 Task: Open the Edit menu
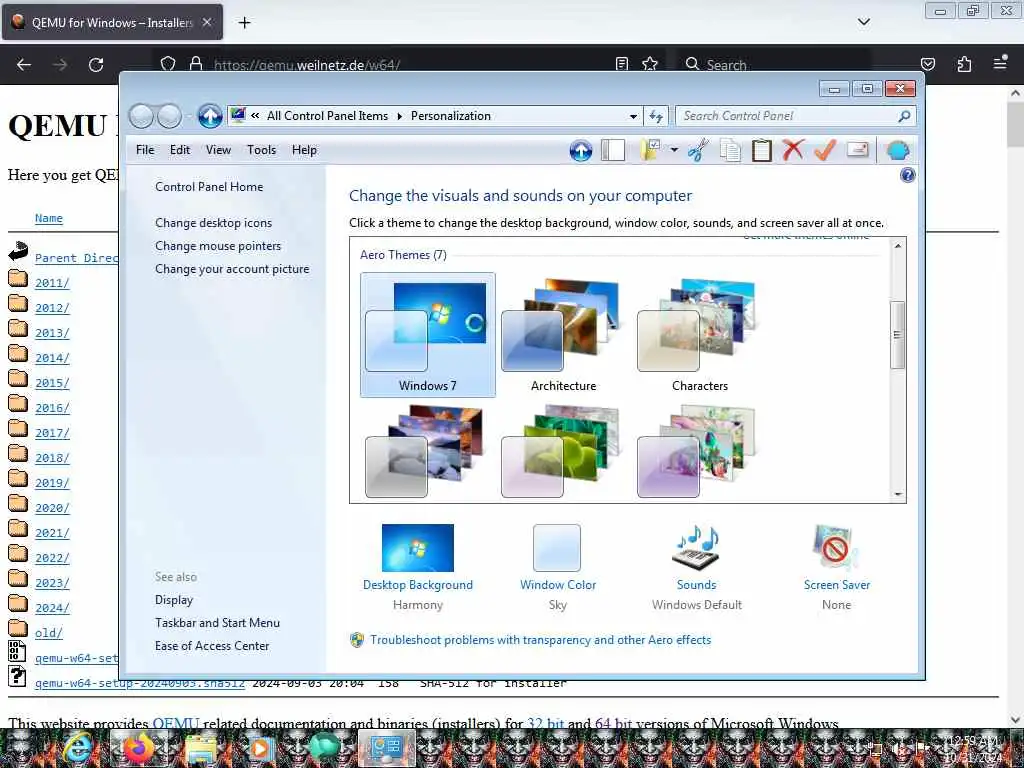[x=180, y=150]
